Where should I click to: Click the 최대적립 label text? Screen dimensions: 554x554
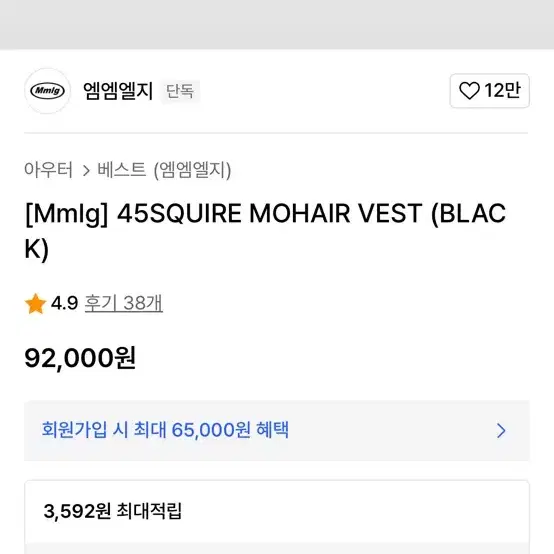tap(149, 511)
